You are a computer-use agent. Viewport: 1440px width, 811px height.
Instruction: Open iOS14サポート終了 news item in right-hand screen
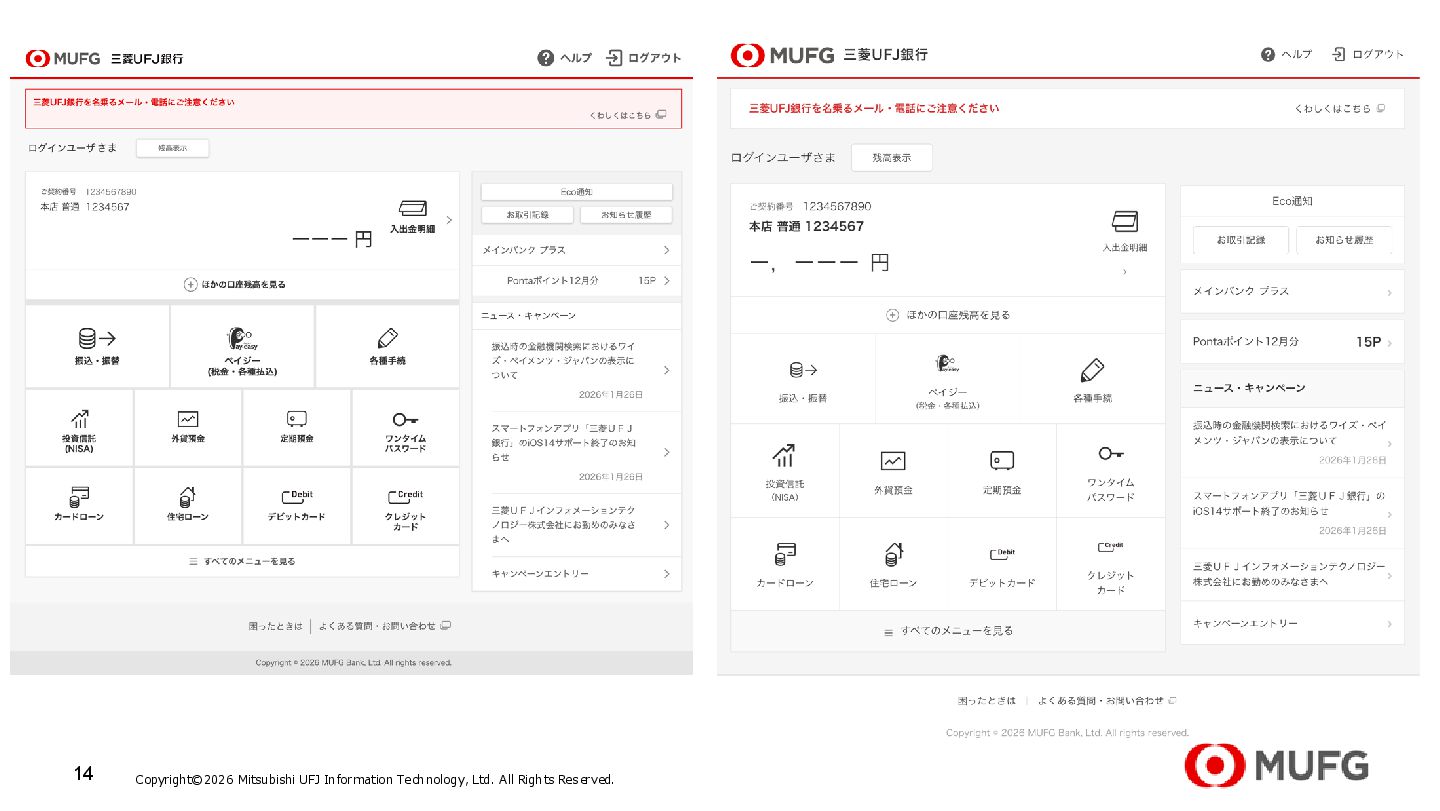(1292, 514)
